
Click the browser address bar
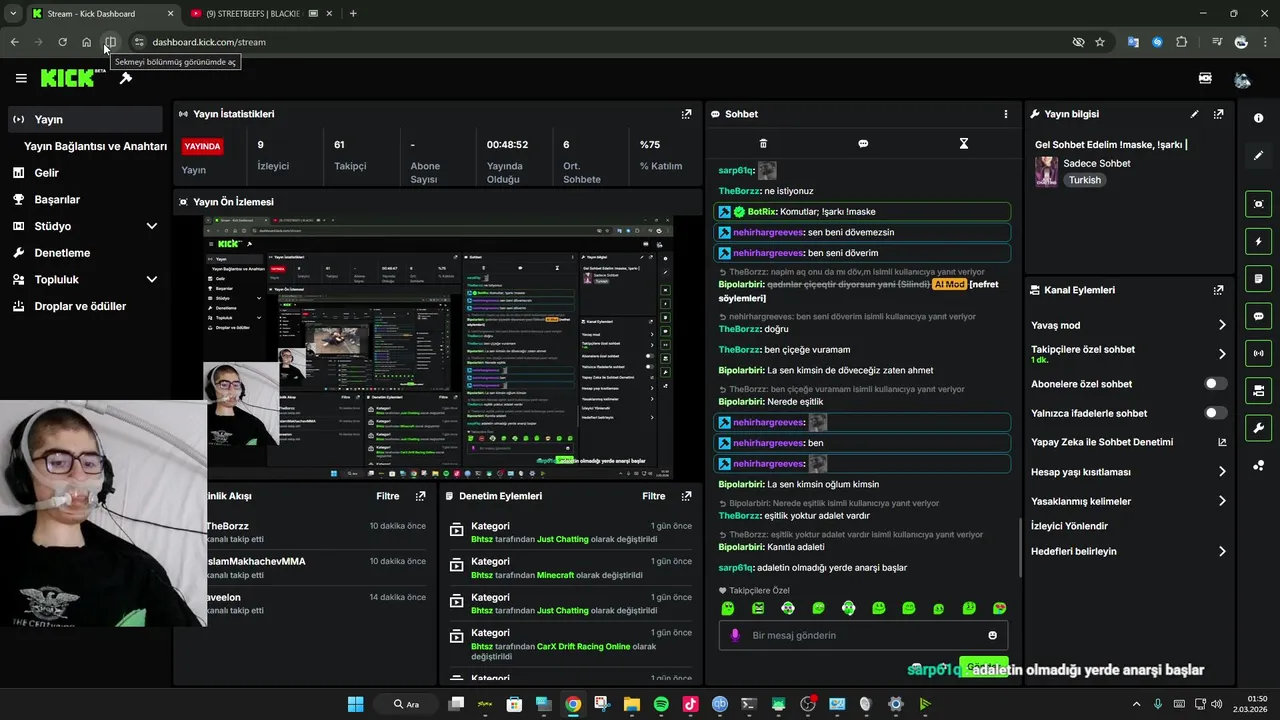(600, 42)
